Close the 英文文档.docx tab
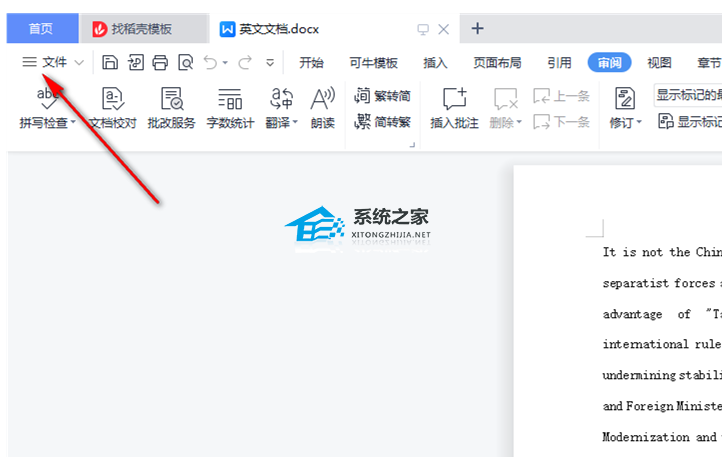 [x=443, y=29]
